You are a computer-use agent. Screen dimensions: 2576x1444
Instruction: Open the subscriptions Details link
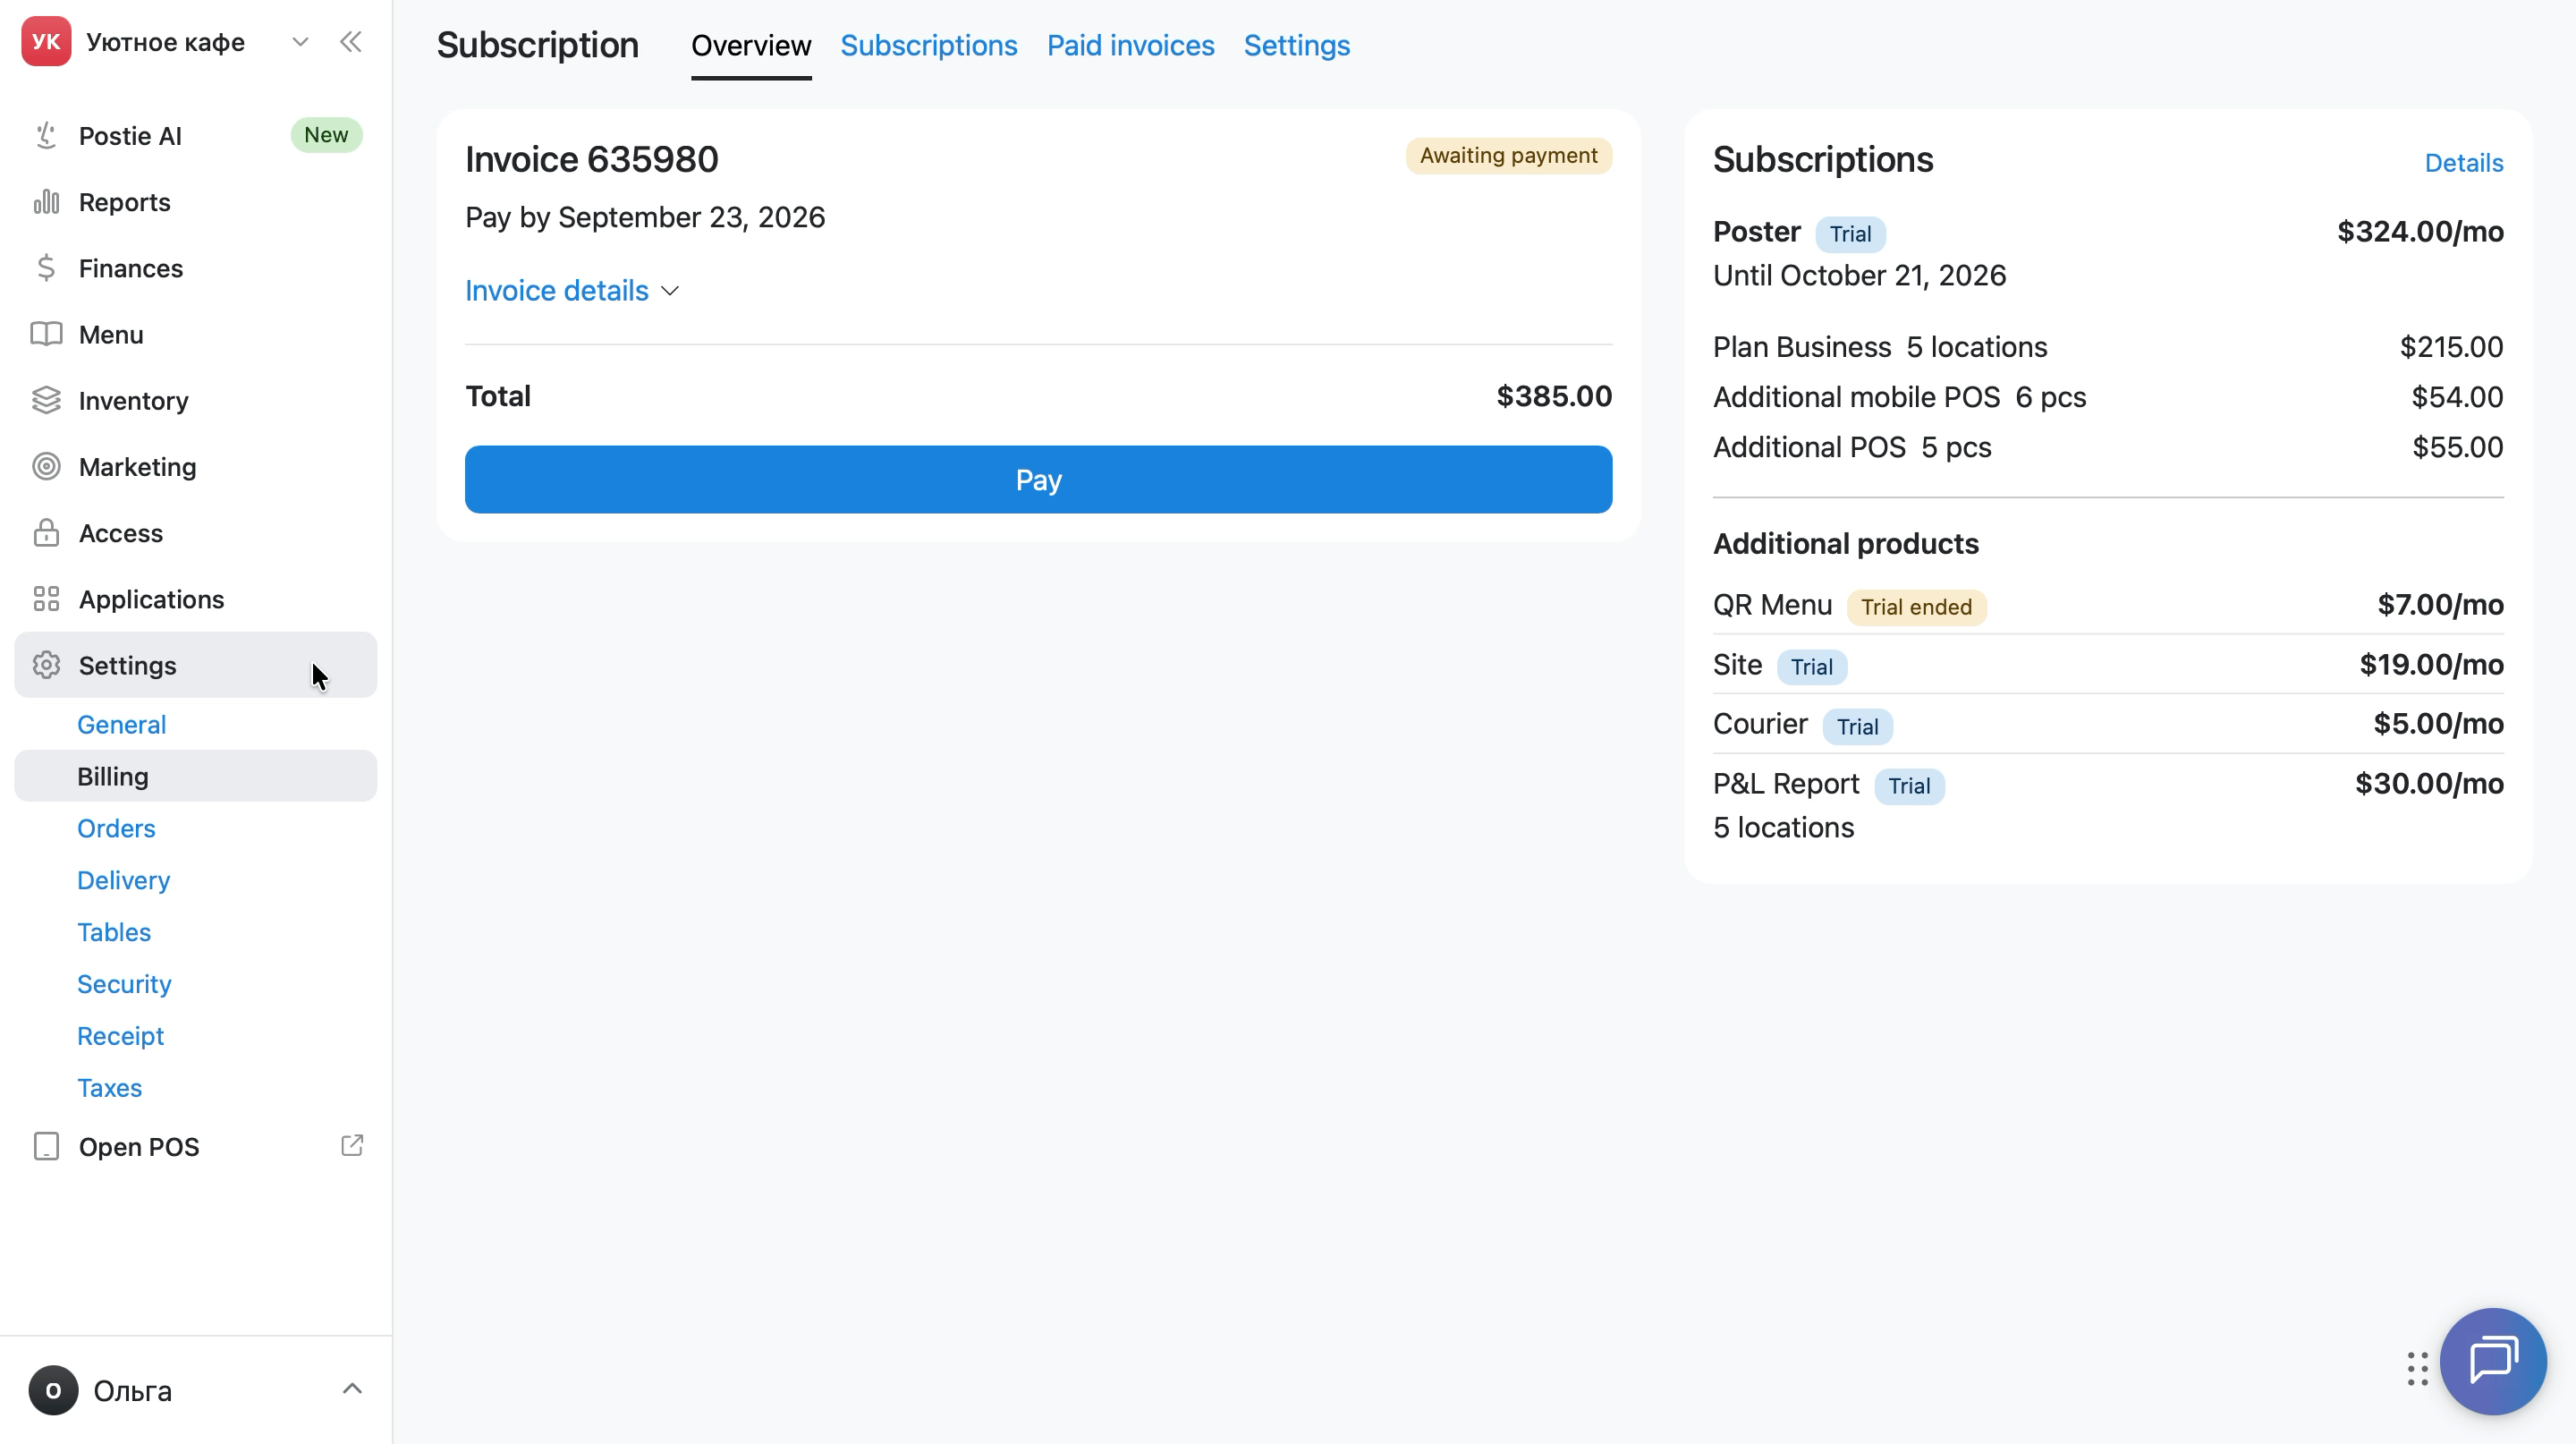point(2463,163)
